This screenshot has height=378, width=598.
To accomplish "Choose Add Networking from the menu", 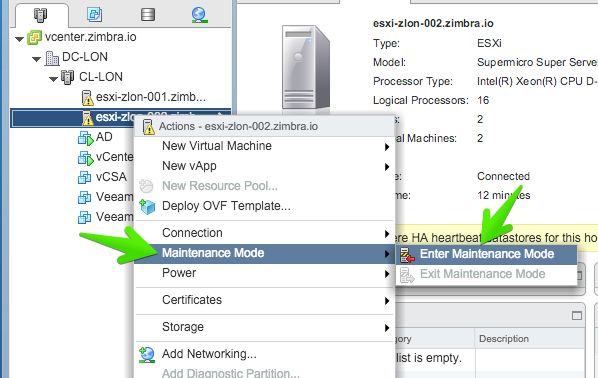I will coord(264,354).
